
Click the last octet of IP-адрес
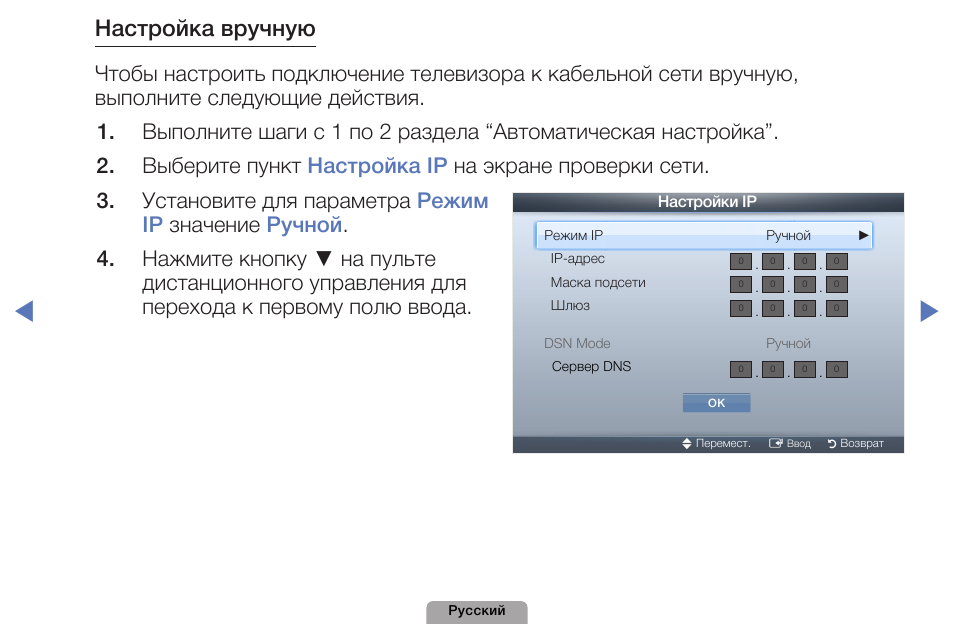[837, 262]
